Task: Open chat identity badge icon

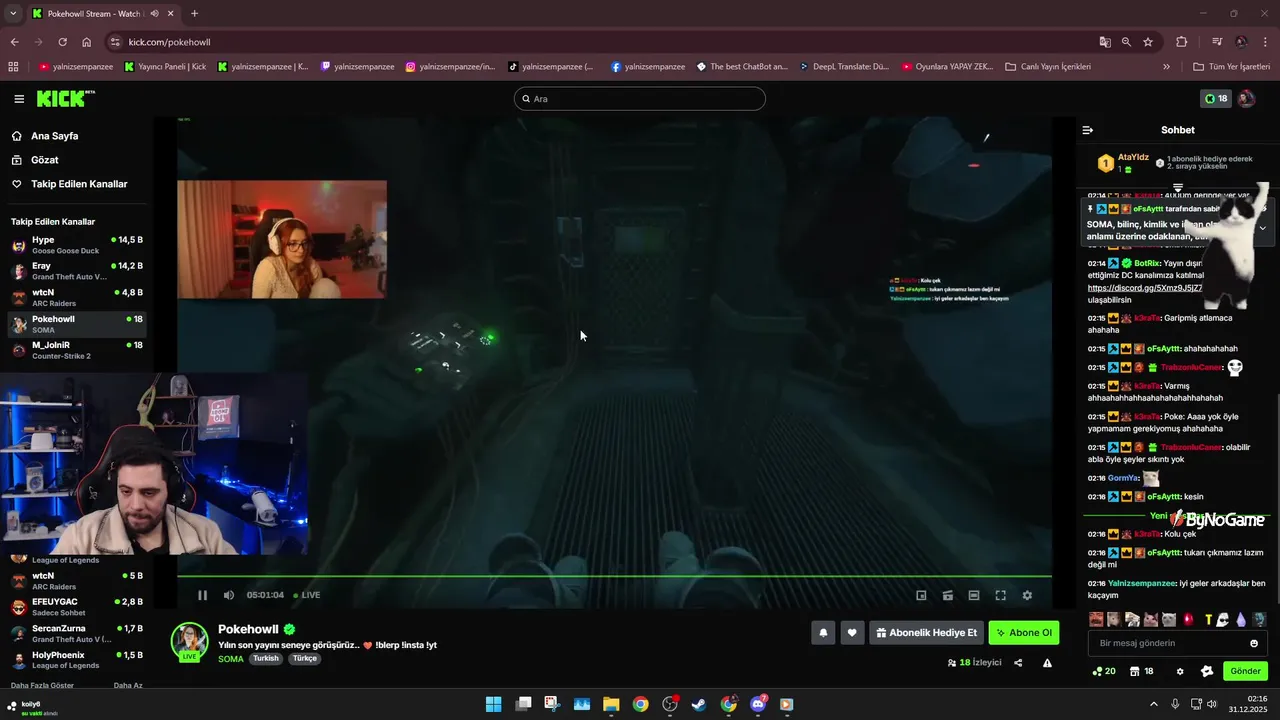Action: [x=1207, y=671]
